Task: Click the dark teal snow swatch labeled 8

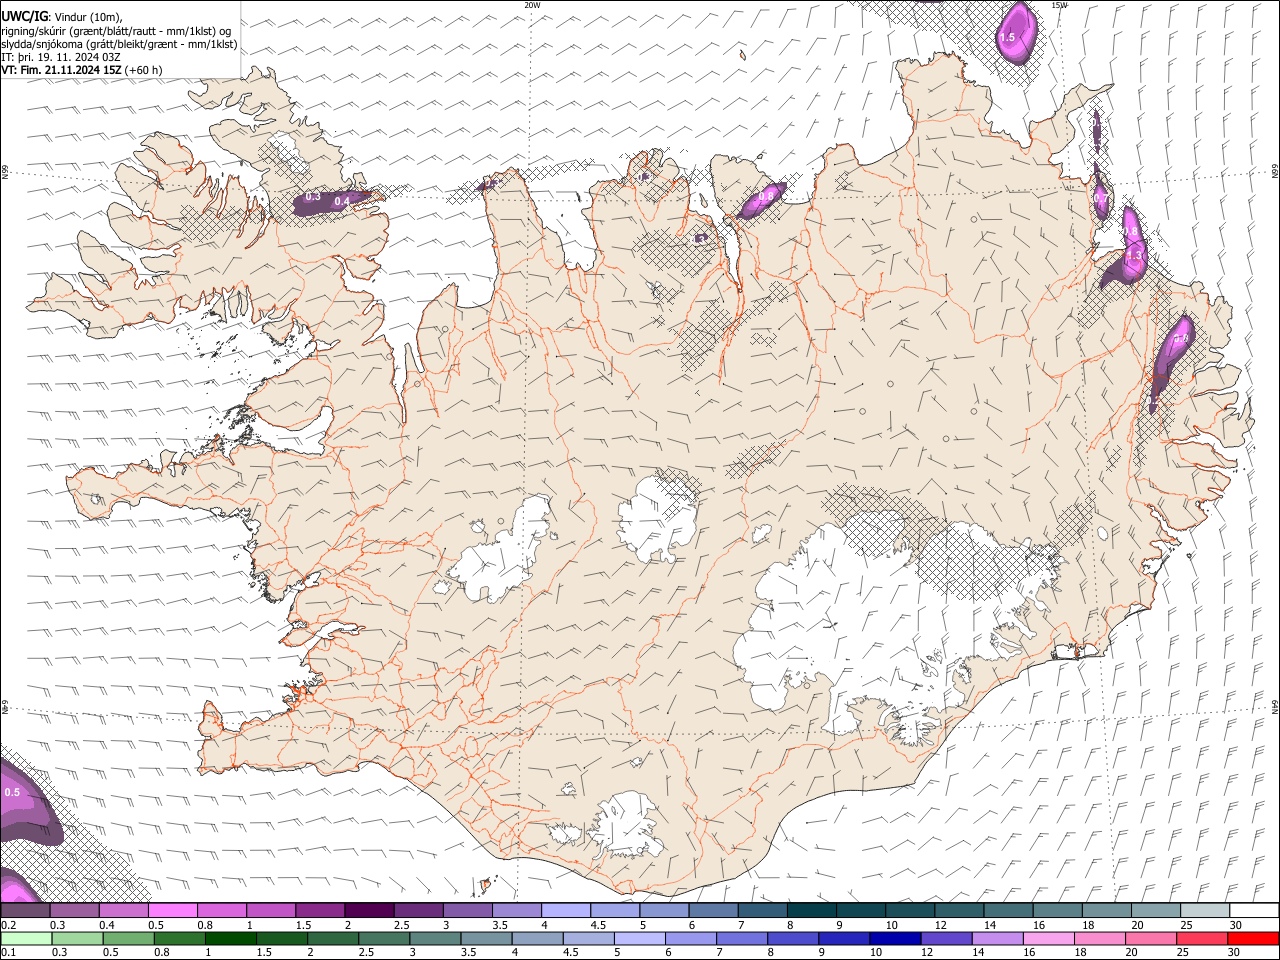Action: point(812,910)
